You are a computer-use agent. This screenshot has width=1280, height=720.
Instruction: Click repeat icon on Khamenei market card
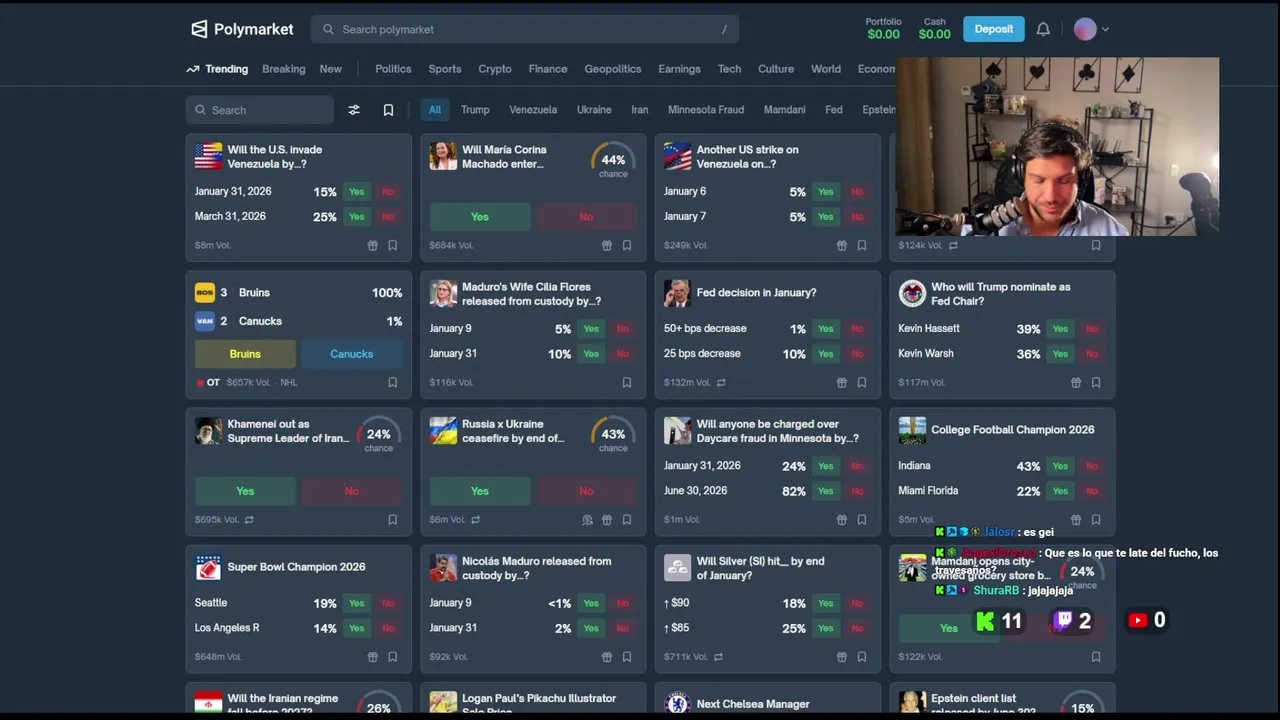(249, 519)
